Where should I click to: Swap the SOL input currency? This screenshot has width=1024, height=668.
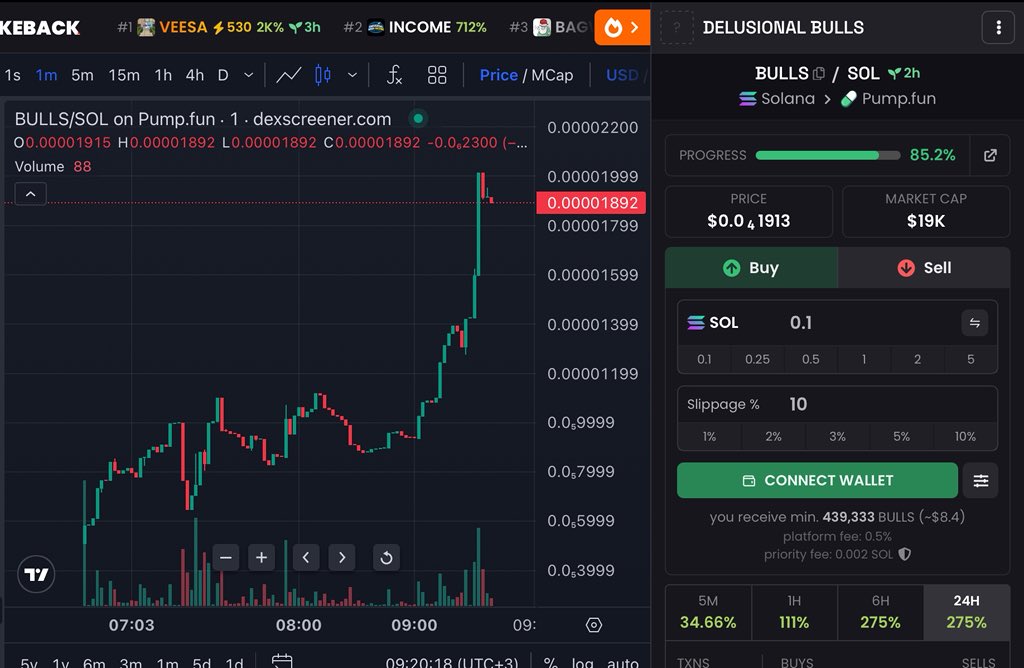[x=974, y=323]
